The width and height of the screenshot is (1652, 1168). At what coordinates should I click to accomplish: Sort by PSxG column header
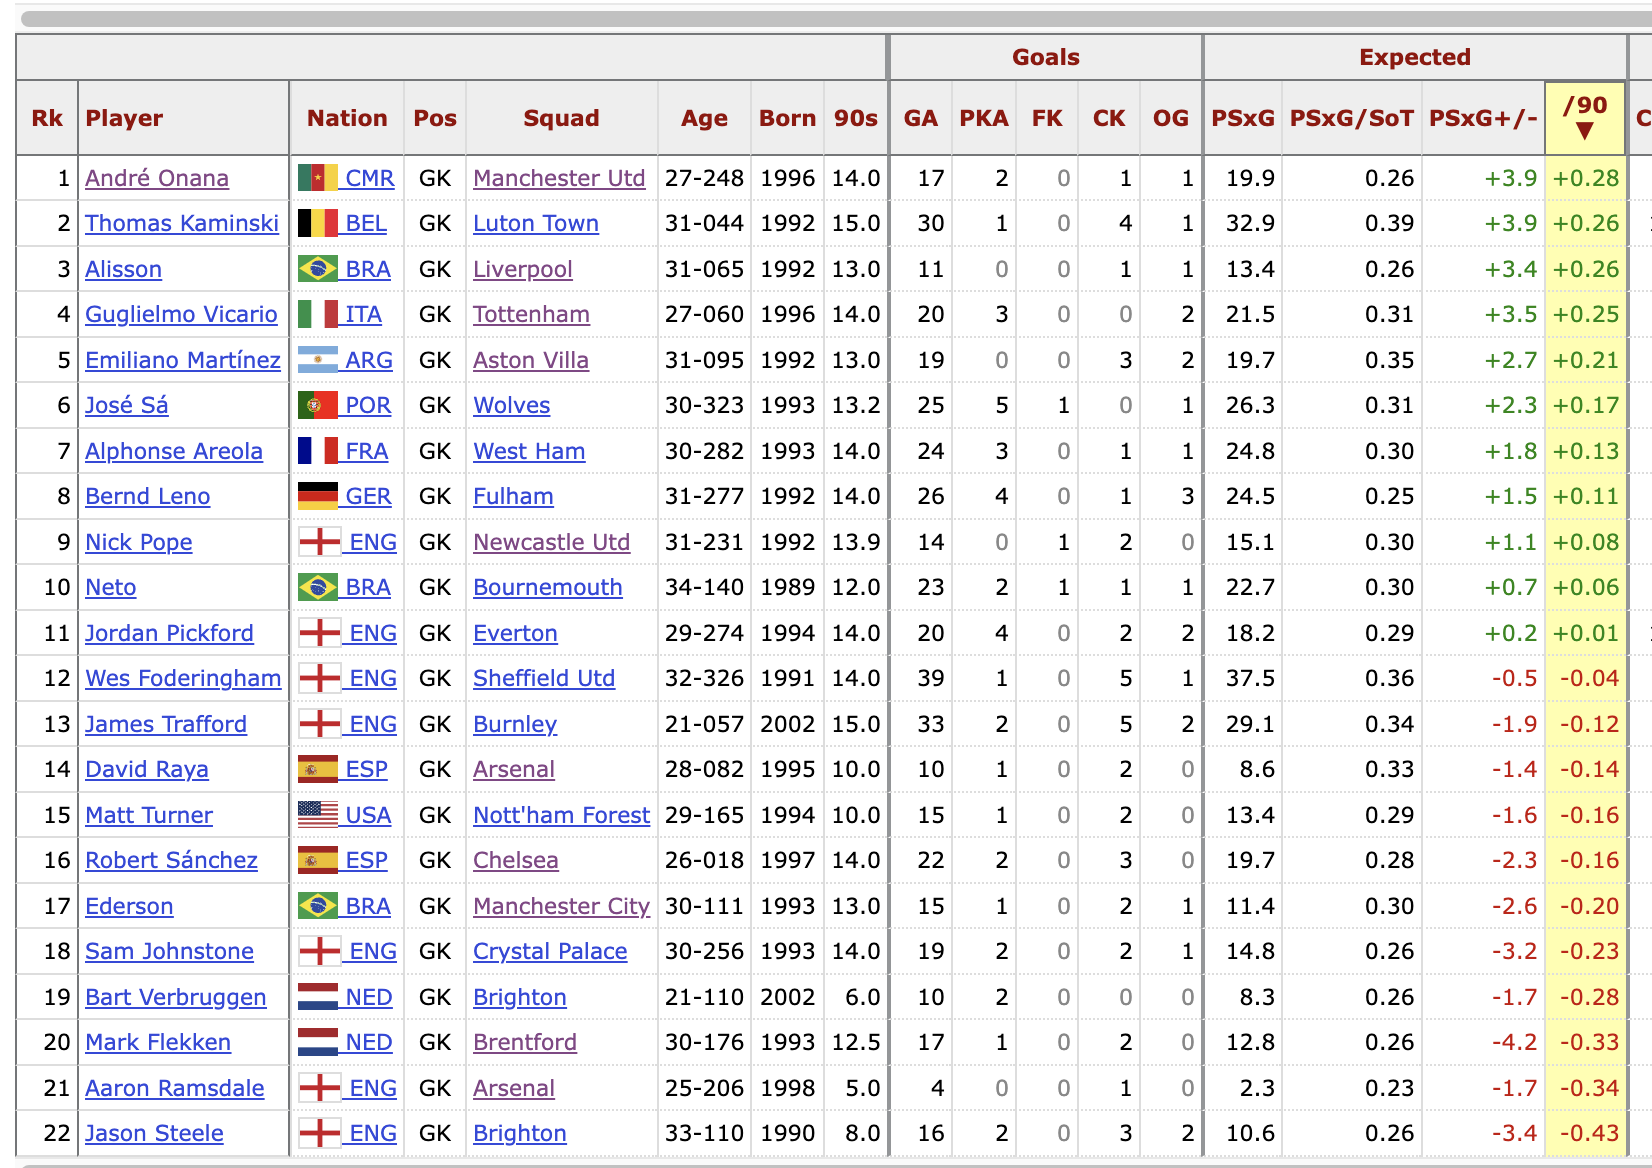pos(1243,118)
